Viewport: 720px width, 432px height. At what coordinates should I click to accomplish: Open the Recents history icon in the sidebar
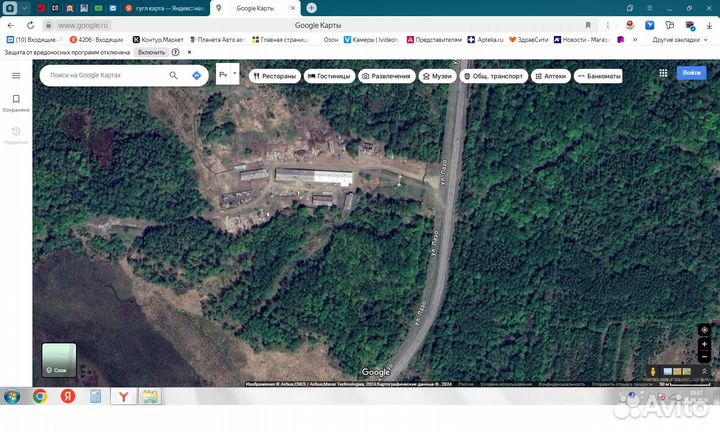tap(16, 131)
